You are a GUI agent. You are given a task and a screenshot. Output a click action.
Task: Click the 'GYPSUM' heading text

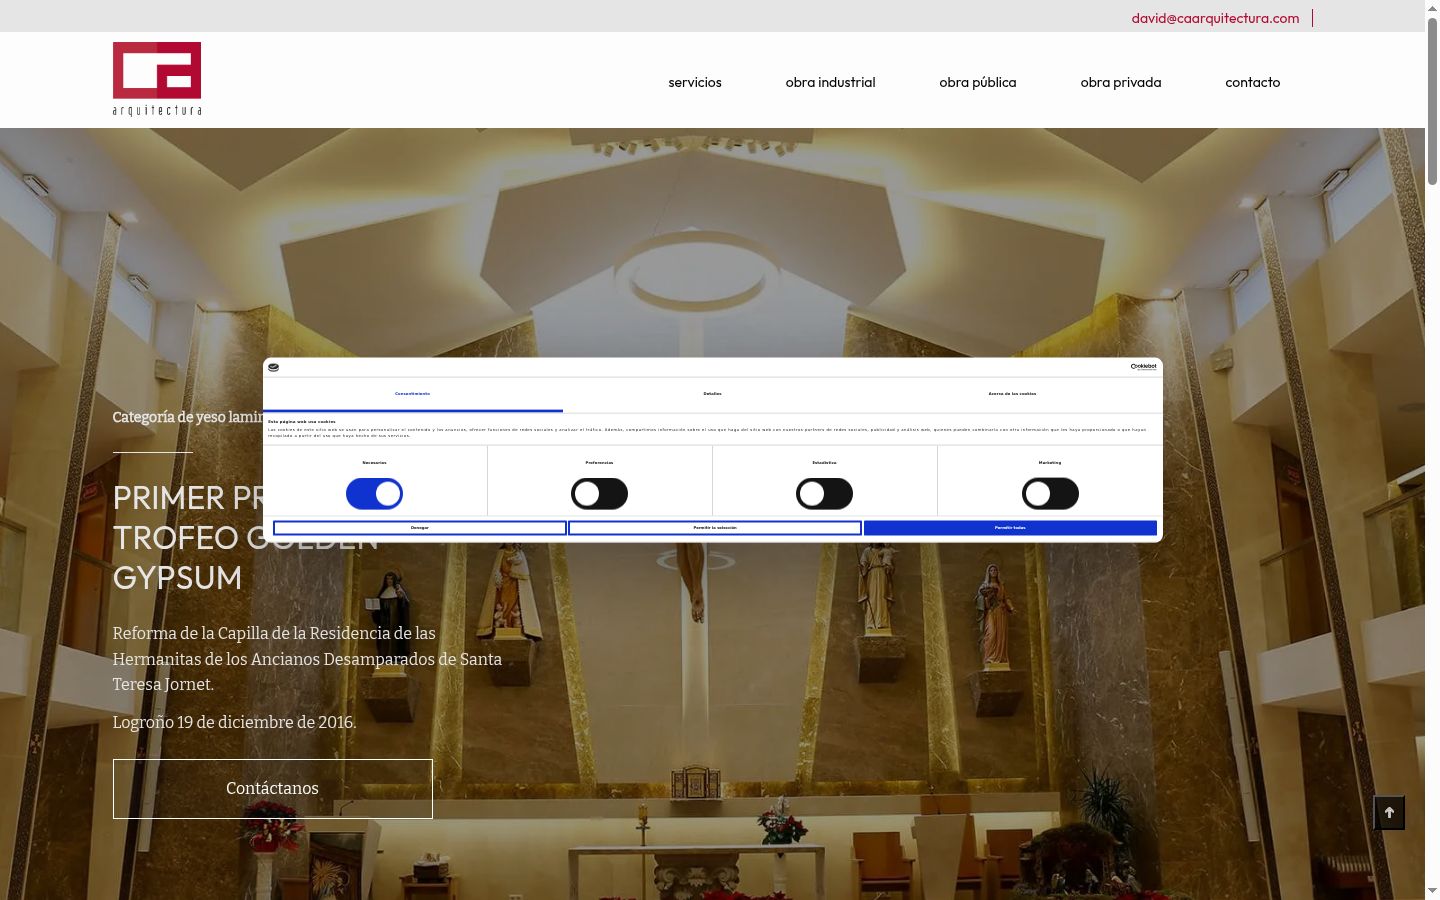click(x=177, y=578)
